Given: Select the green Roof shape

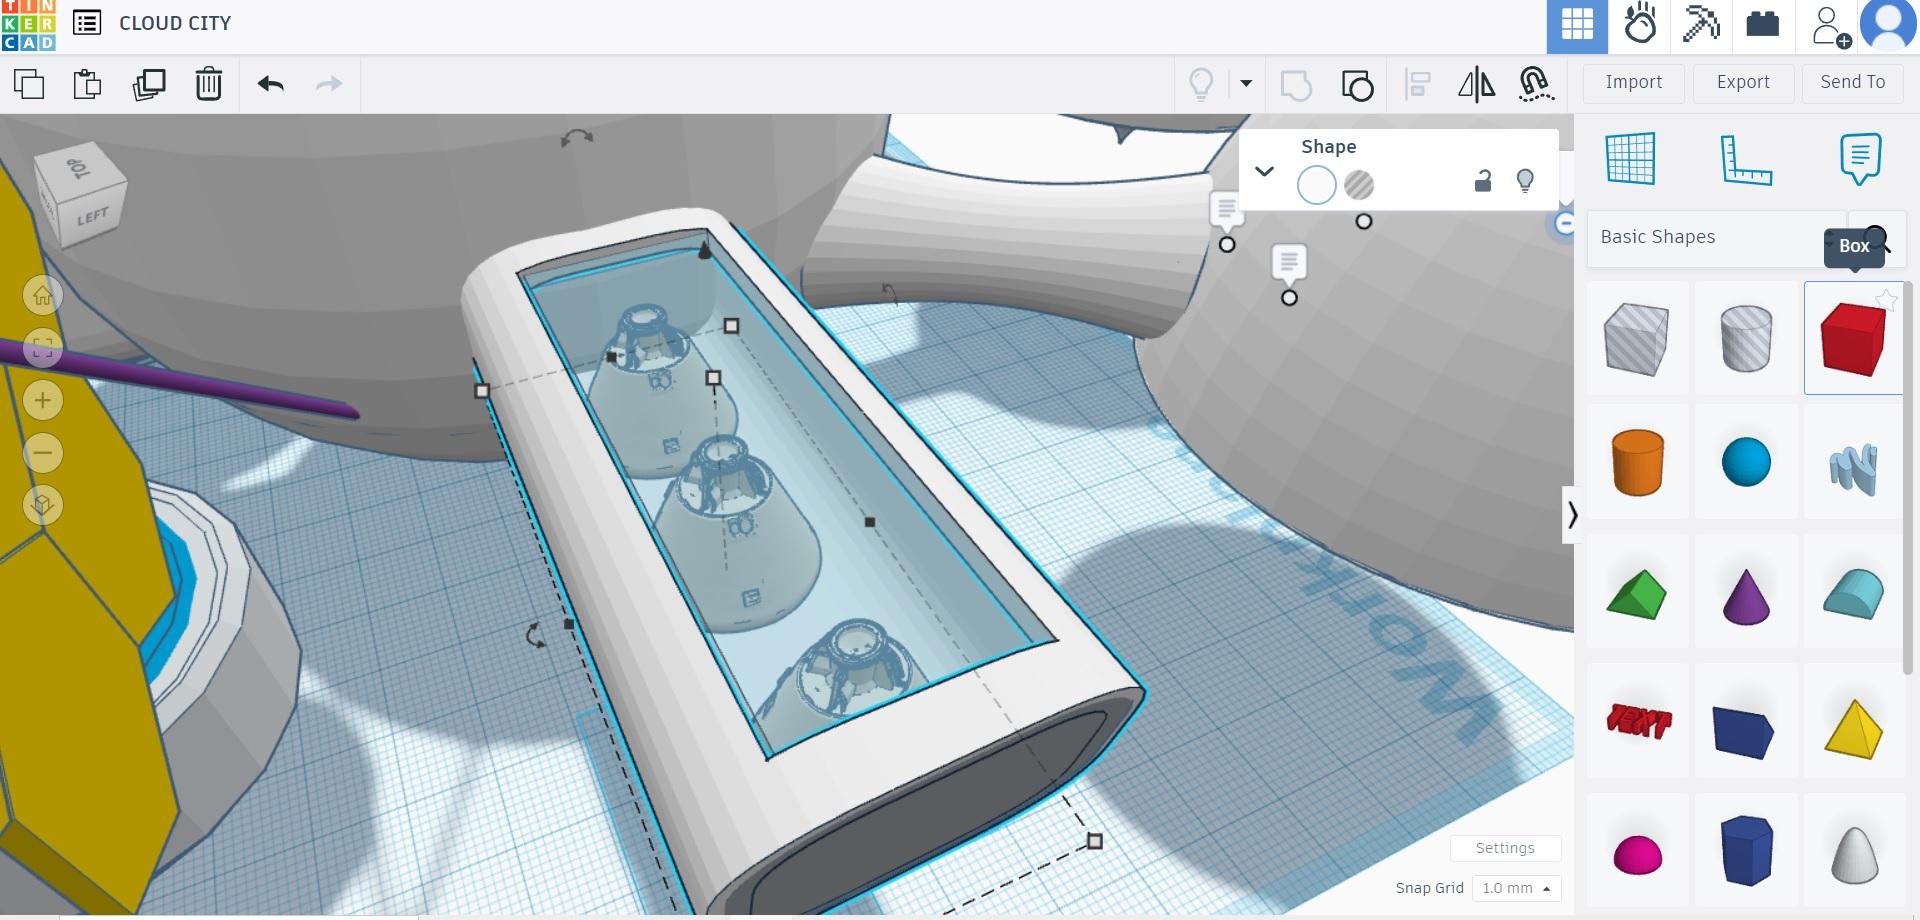Looking at the screenshot, I should 1636,594.
